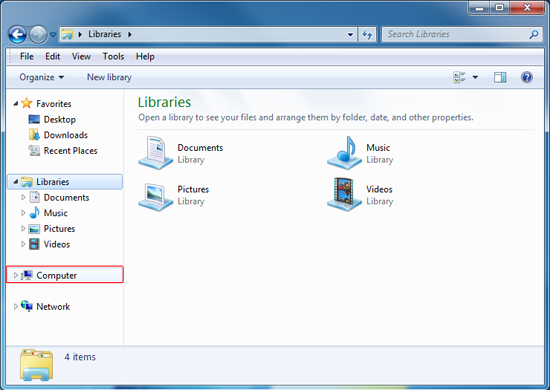Image resolution: width=550 pixels, height=390 pixels.
Task: Open the recent pages dropdown arrow
Action: pyautogui.click(x=53, y=35)
